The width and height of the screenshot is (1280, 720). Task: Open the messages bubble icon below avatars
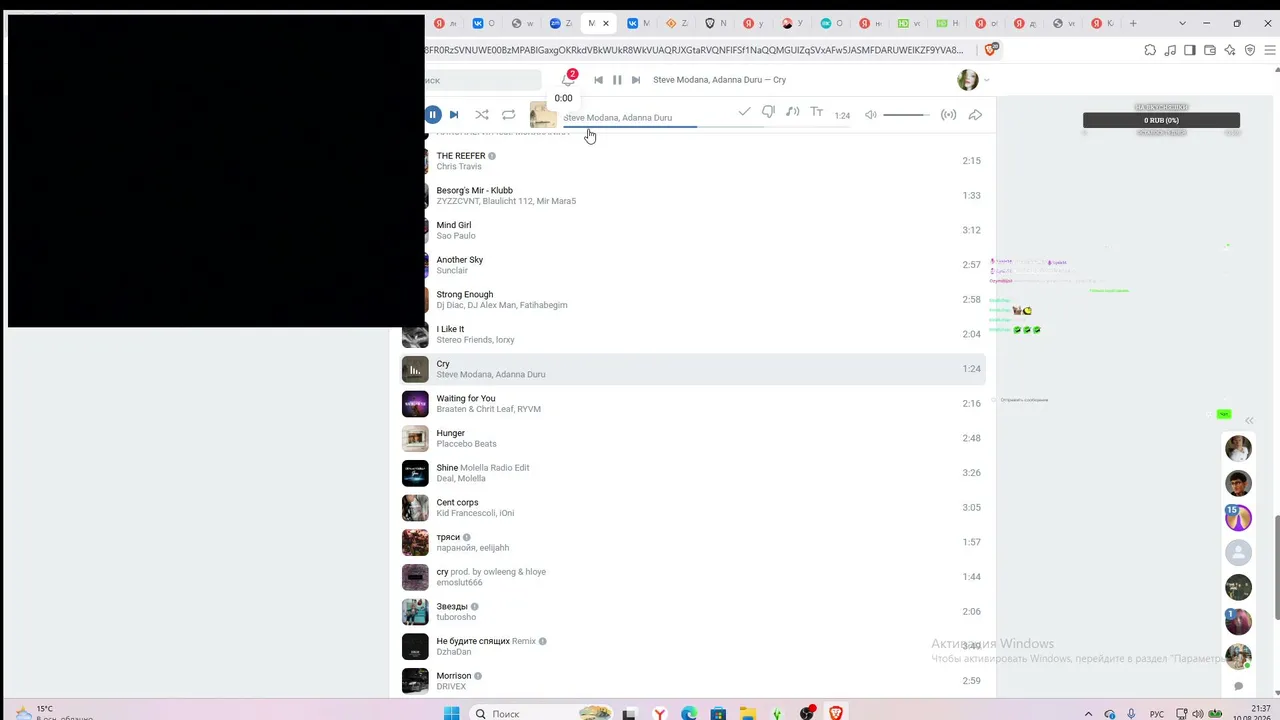click(x=1238, y=686)
